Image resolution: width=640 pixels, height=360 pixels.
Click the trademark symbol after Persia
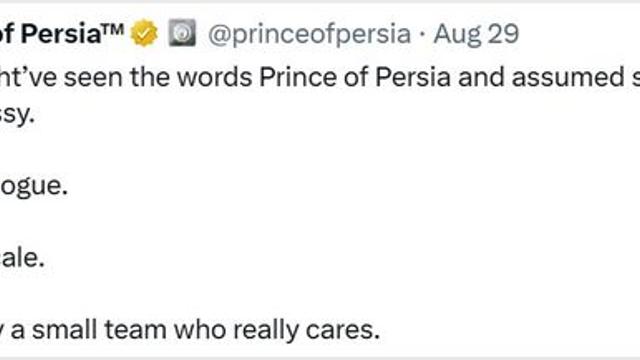point(113,29)
